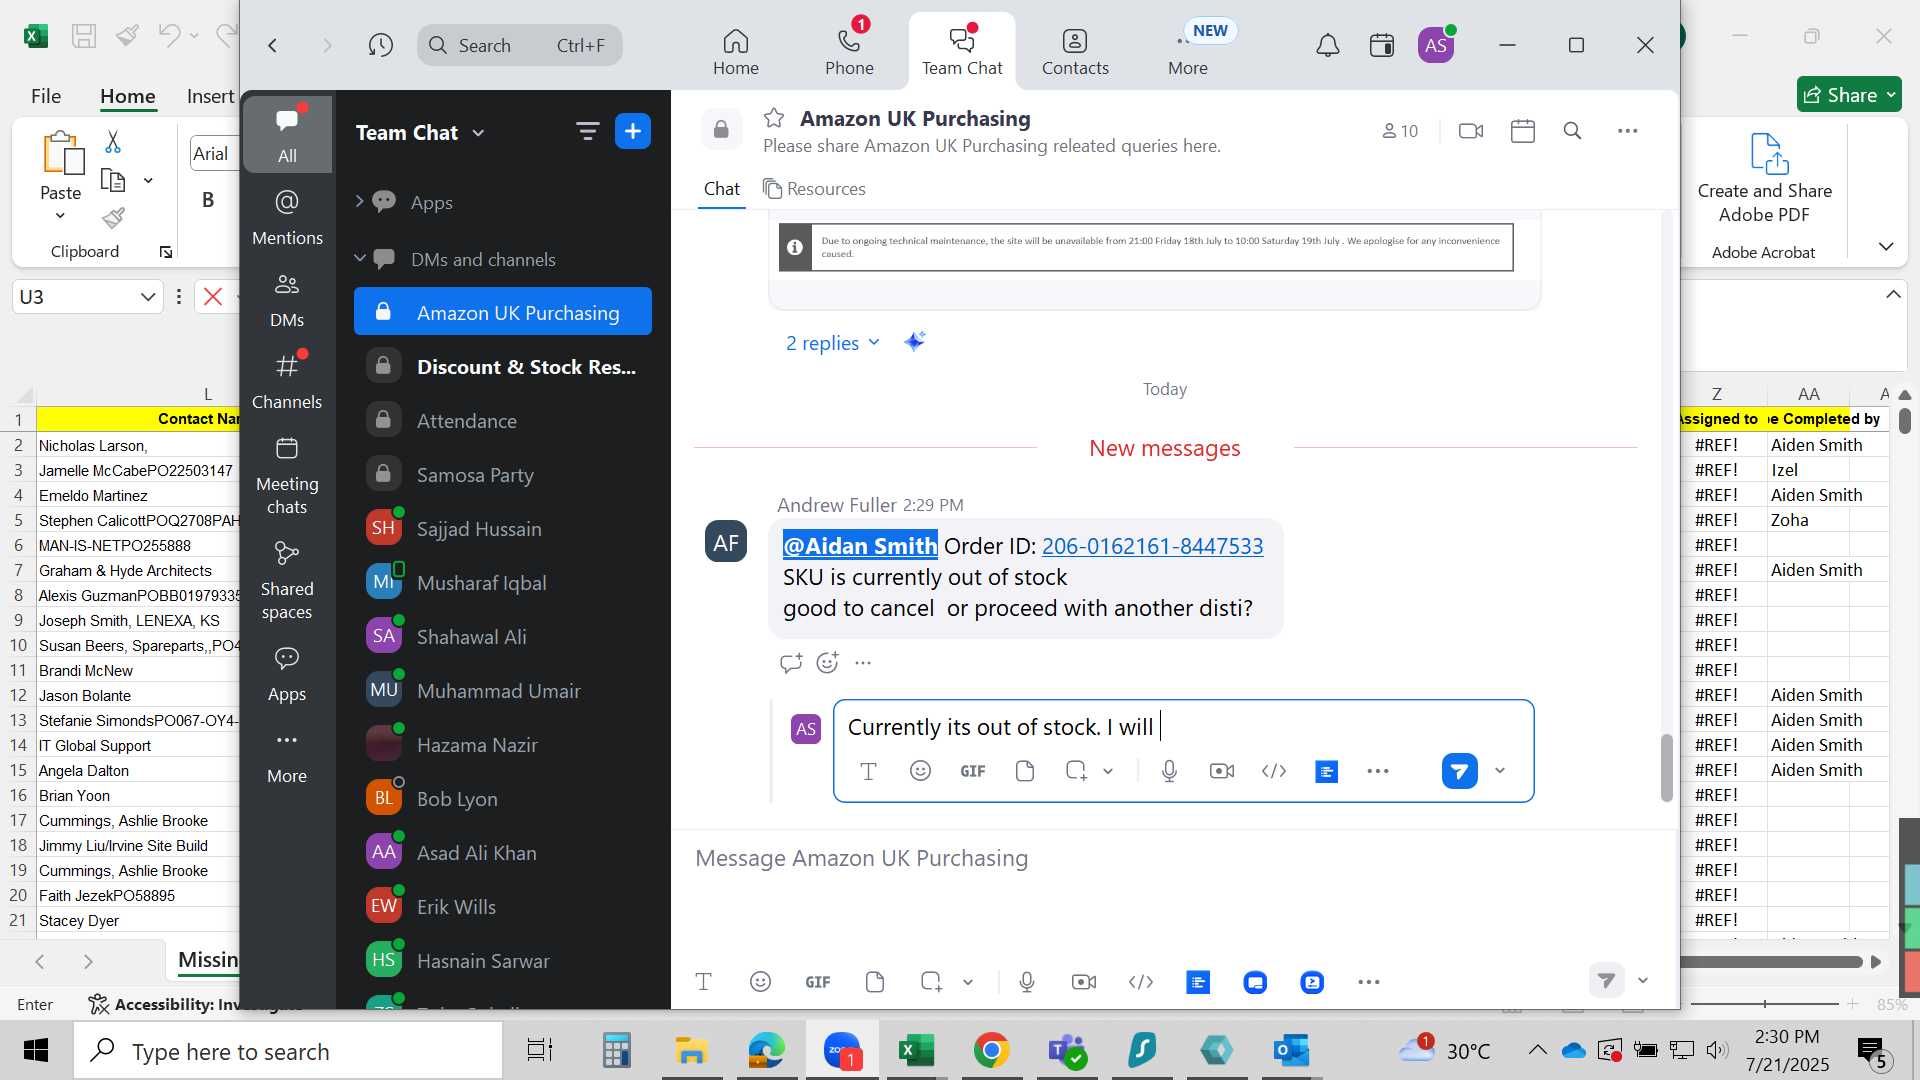Open the calendar icon next to the bell
The image size is (1920, 1080).
point(1382,45)
